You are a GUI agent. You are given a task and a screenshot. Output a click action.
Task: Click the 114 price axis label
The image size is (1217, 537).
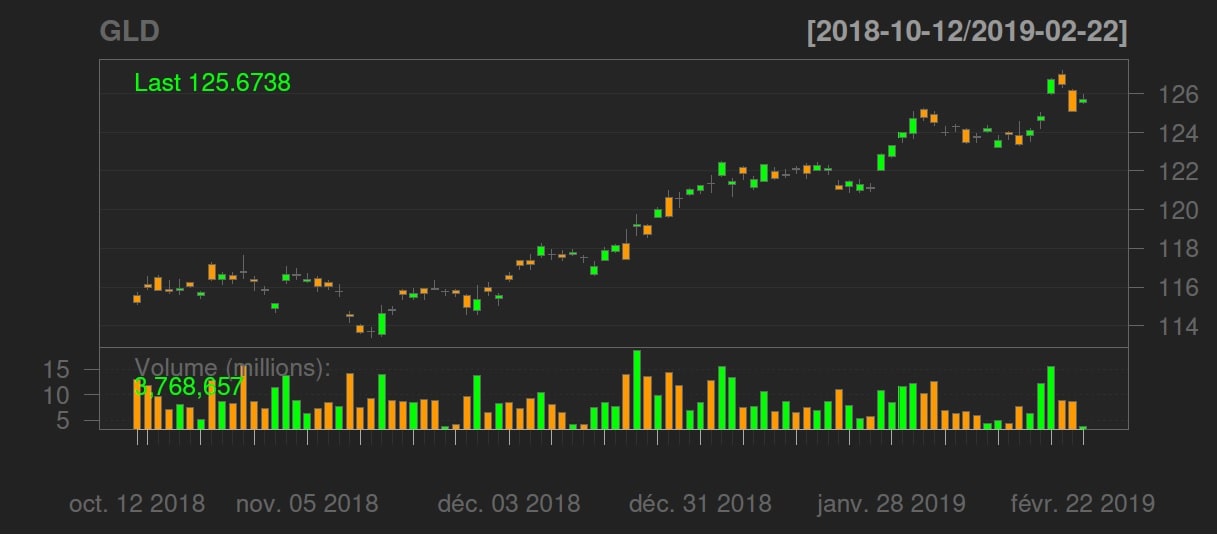tap(1177, 327)
